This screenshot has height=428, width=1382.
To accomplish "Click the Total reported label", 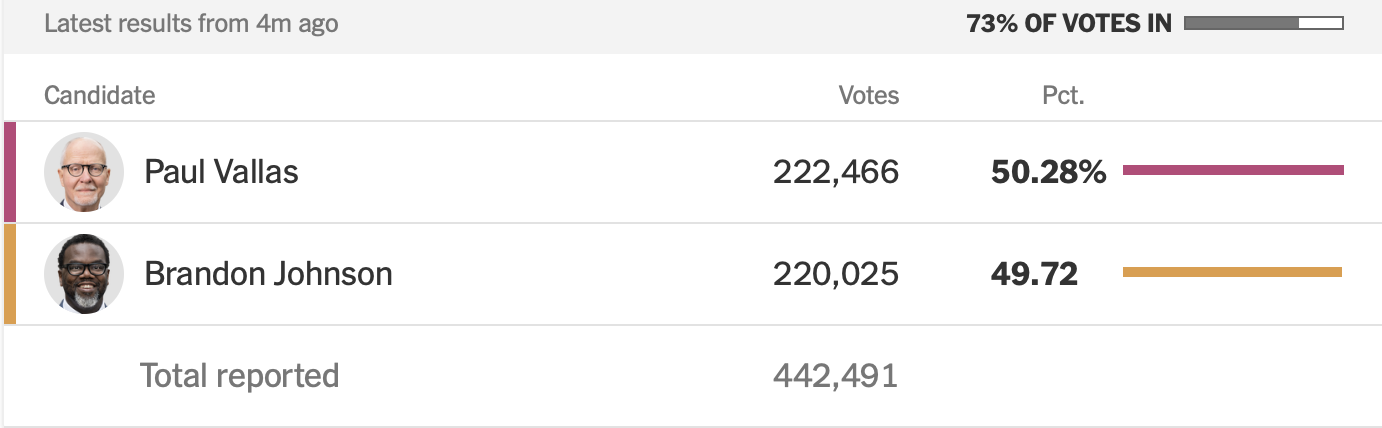I will 239,376.
